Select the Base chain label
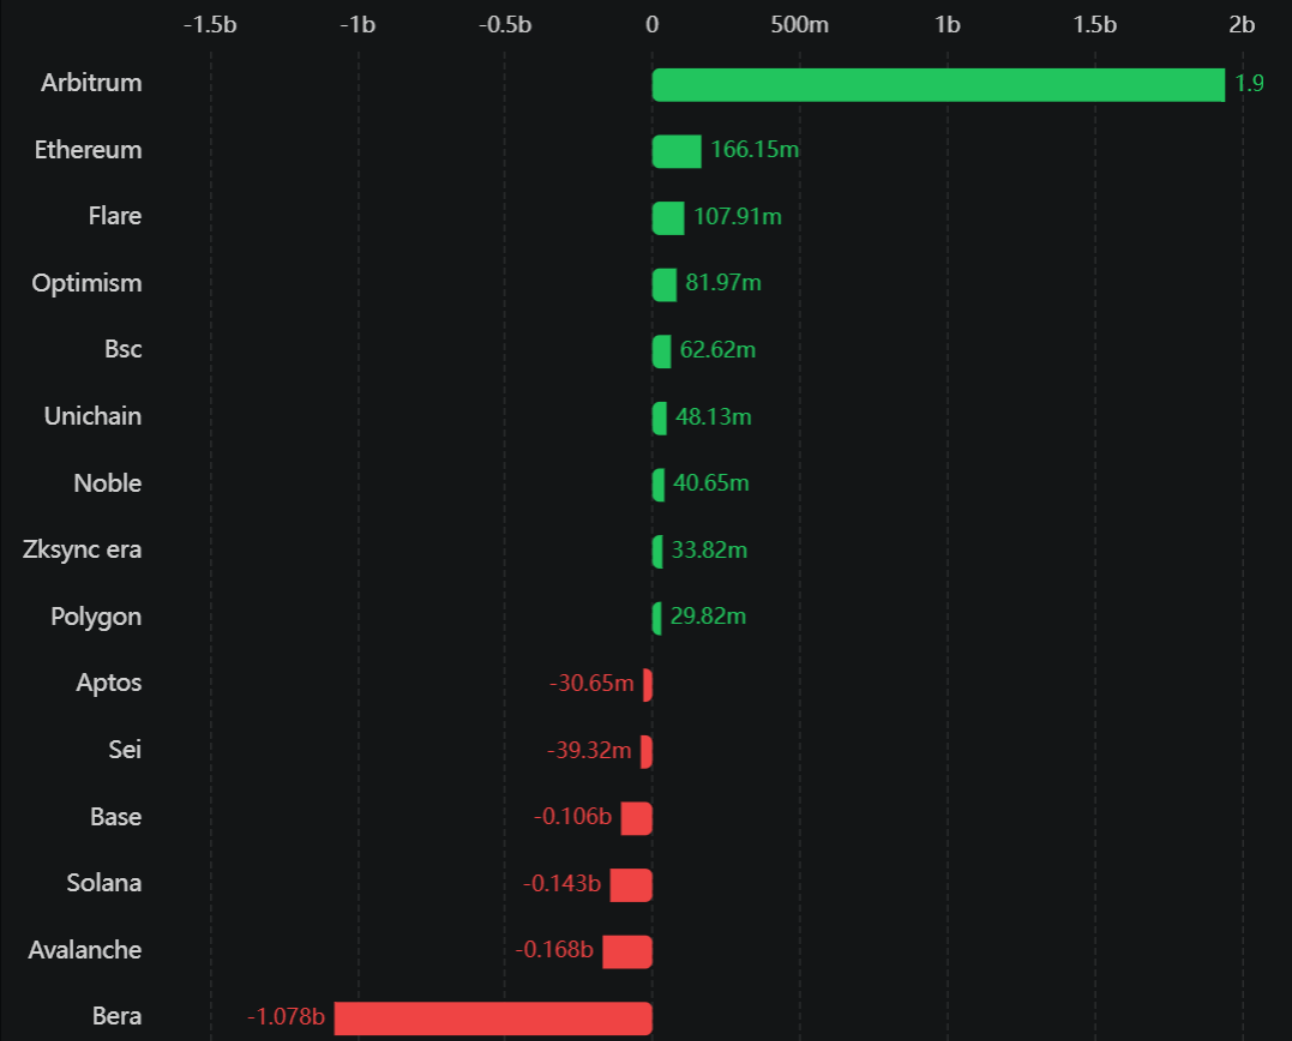This screenshot has width=1292, height=1041. click(116, 817)
